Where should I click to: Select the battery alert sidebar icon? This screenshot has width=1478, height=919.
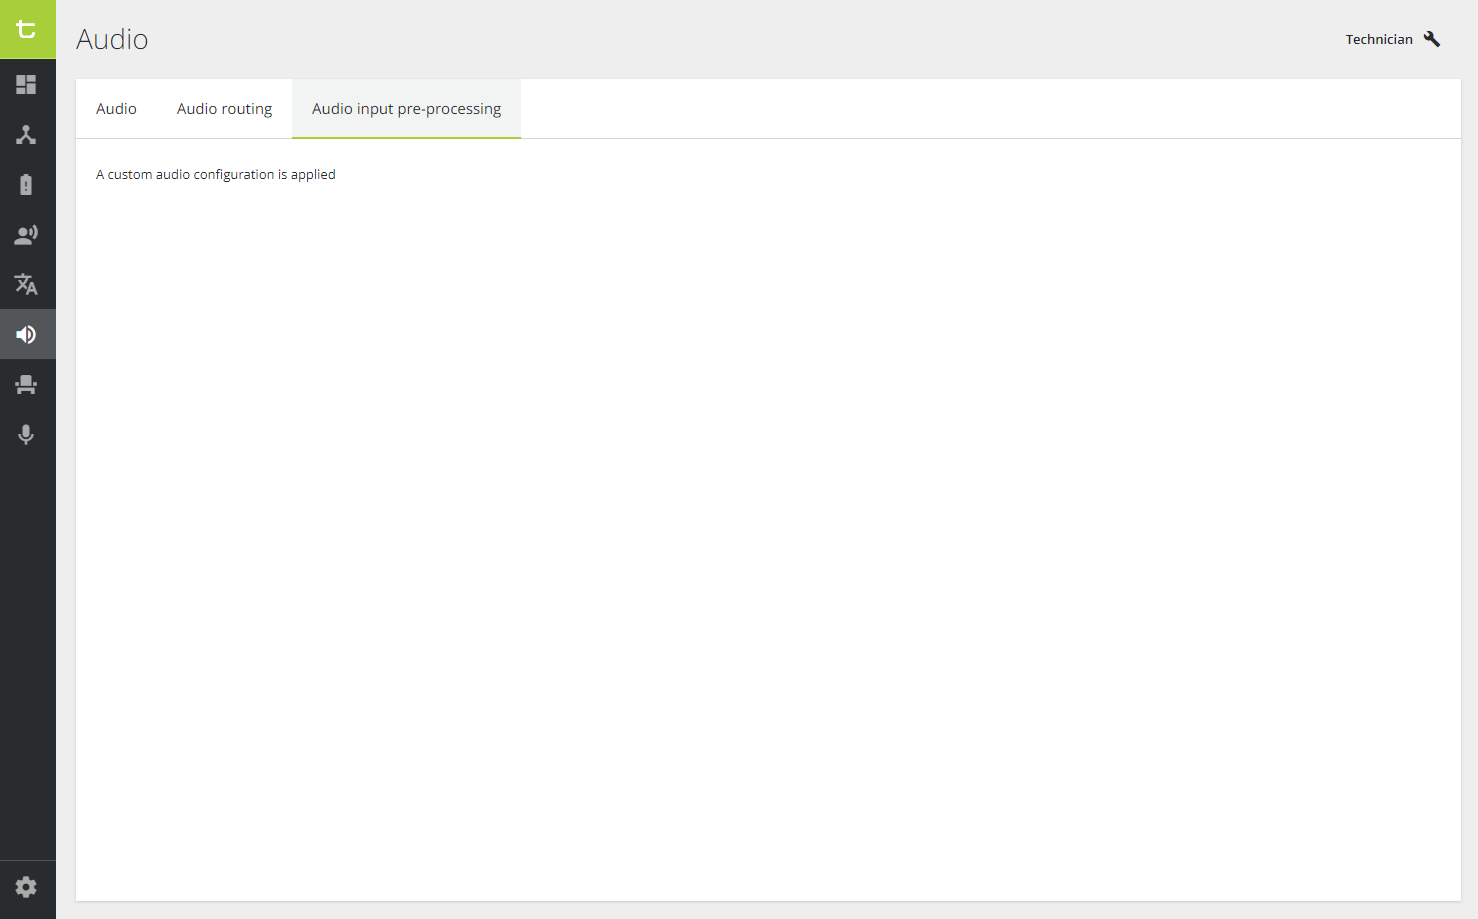point(27,185)
